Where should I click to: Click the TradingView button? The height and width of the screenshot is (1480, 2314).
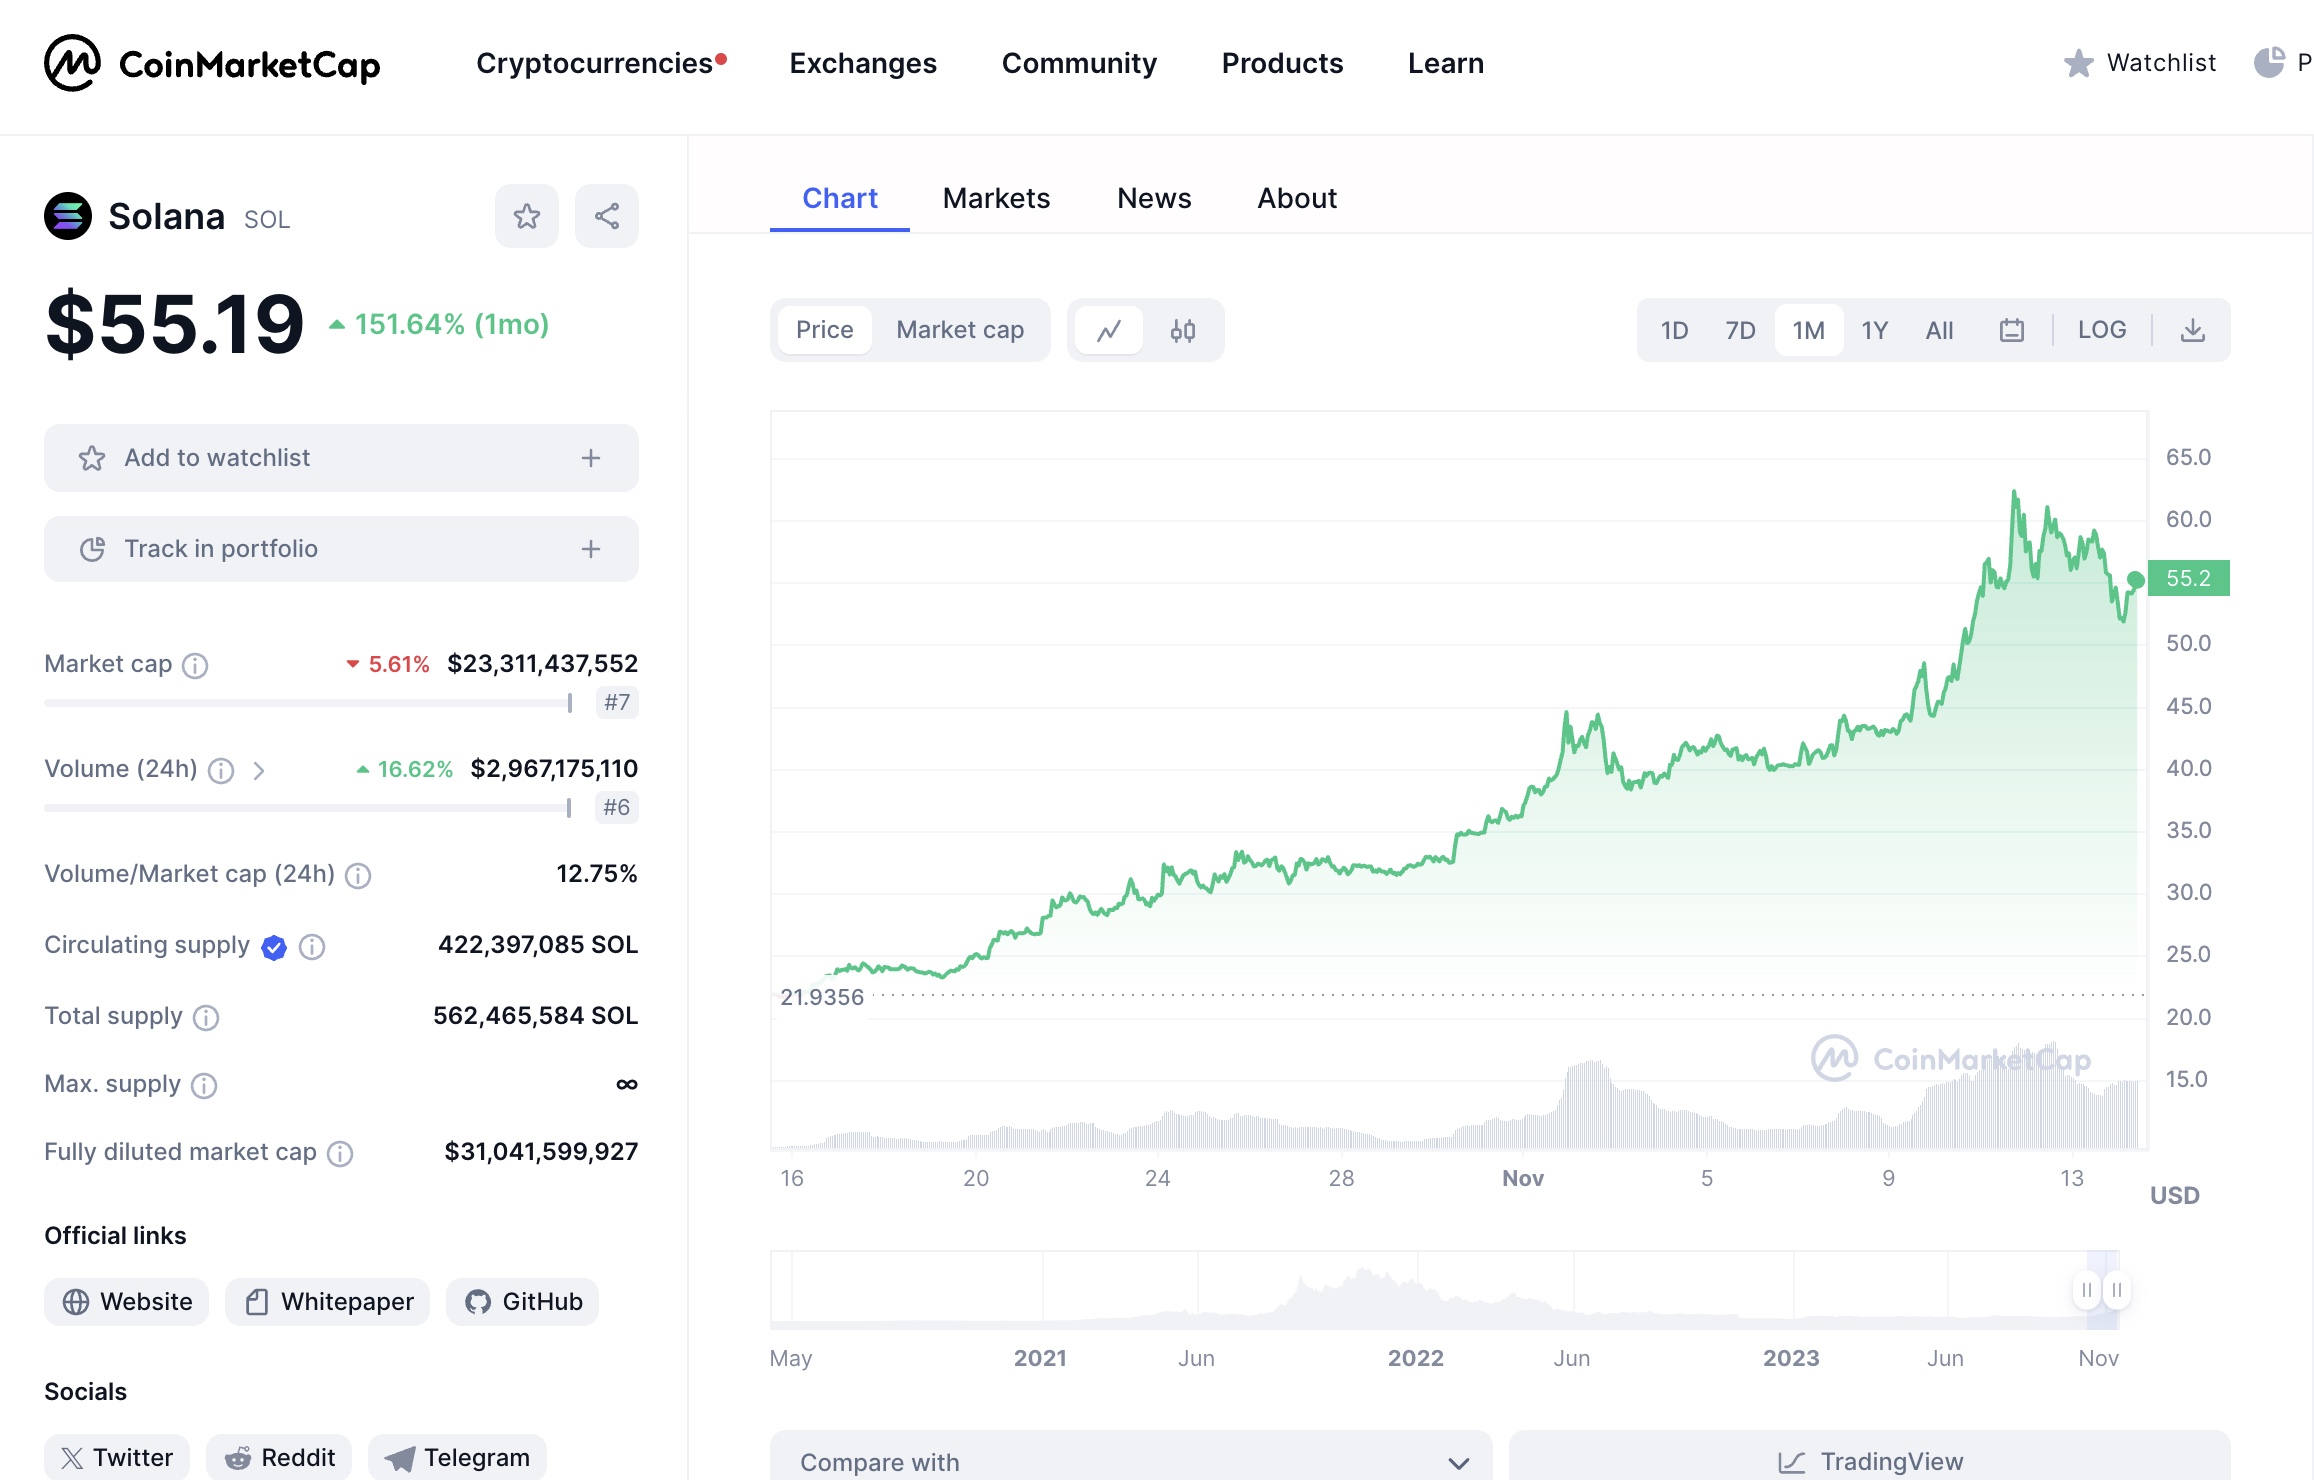tap(1870, 1460)
